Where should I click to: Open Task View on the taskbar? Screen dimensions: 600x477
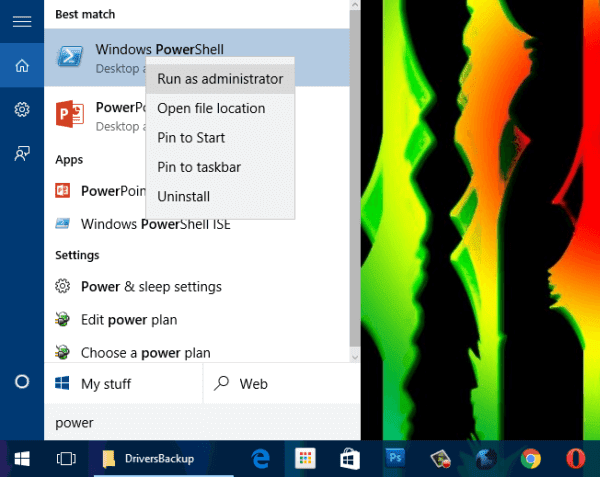point(66,458)
